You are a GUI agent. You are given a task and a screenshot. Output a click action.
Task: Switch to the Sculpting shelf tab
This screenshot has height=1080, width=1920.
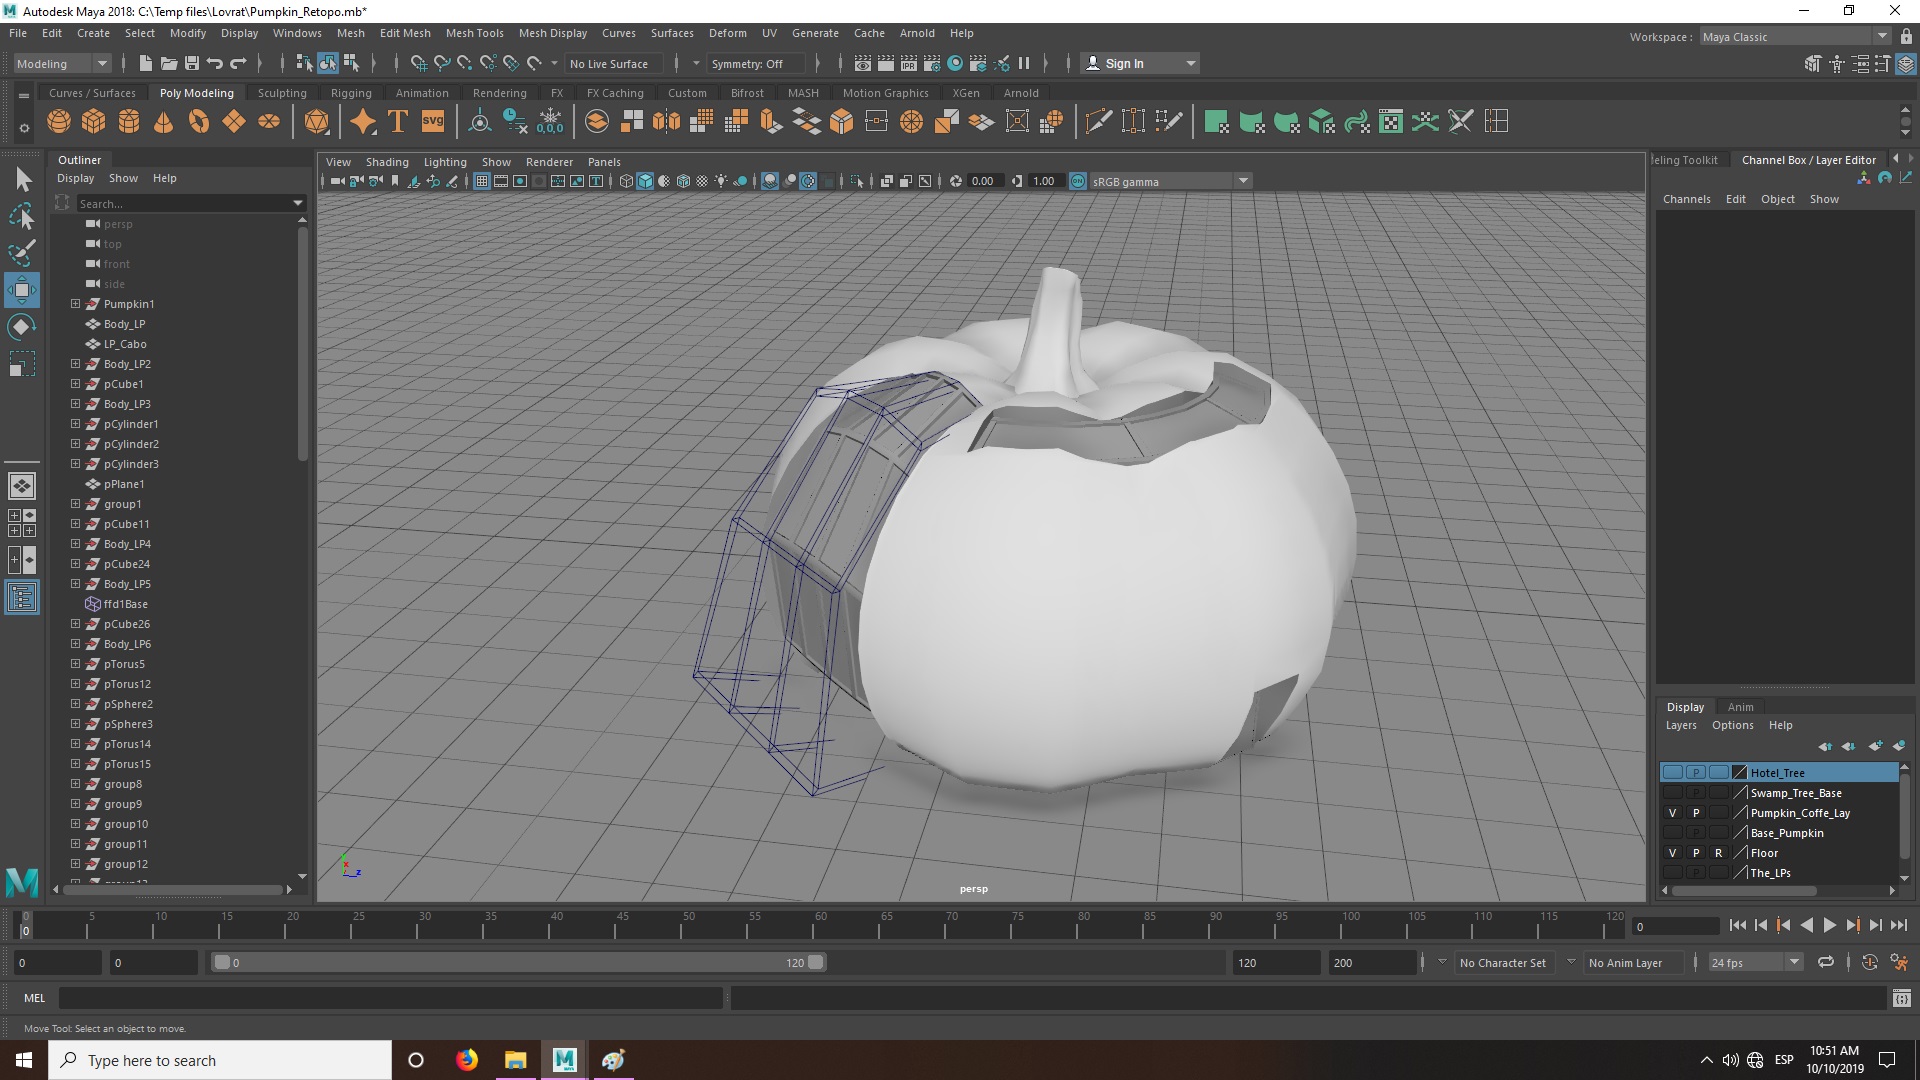(x=282, y=93)
